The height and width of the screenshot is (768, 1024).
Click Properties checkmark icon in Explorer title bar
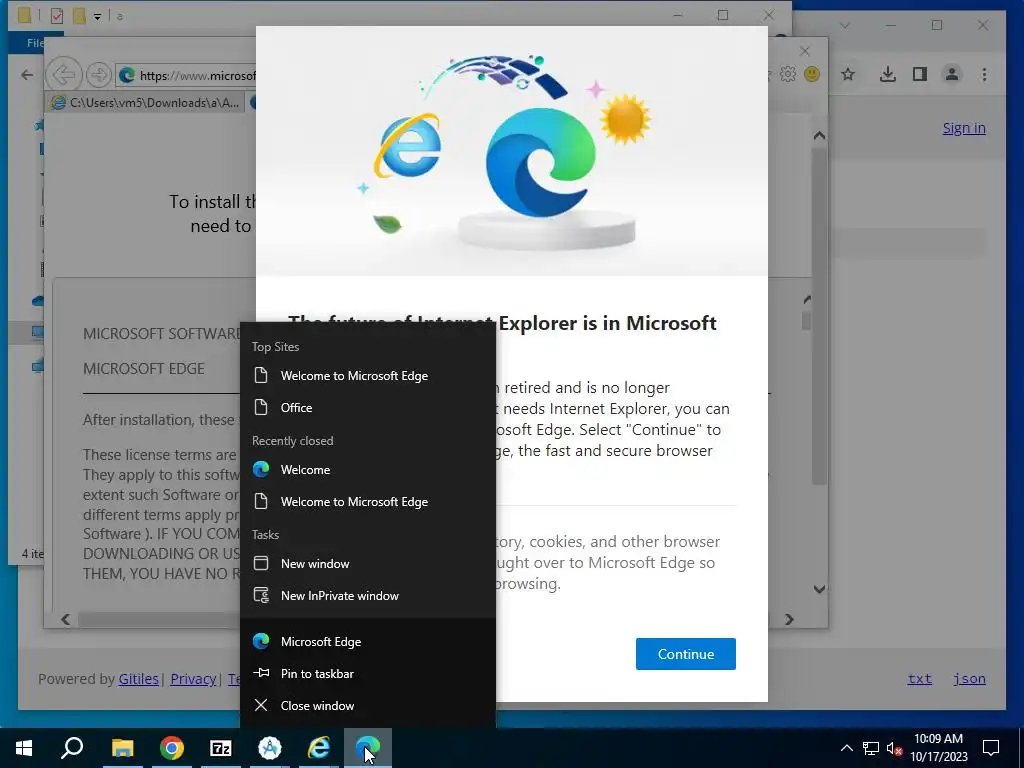(x=57, y=16)
